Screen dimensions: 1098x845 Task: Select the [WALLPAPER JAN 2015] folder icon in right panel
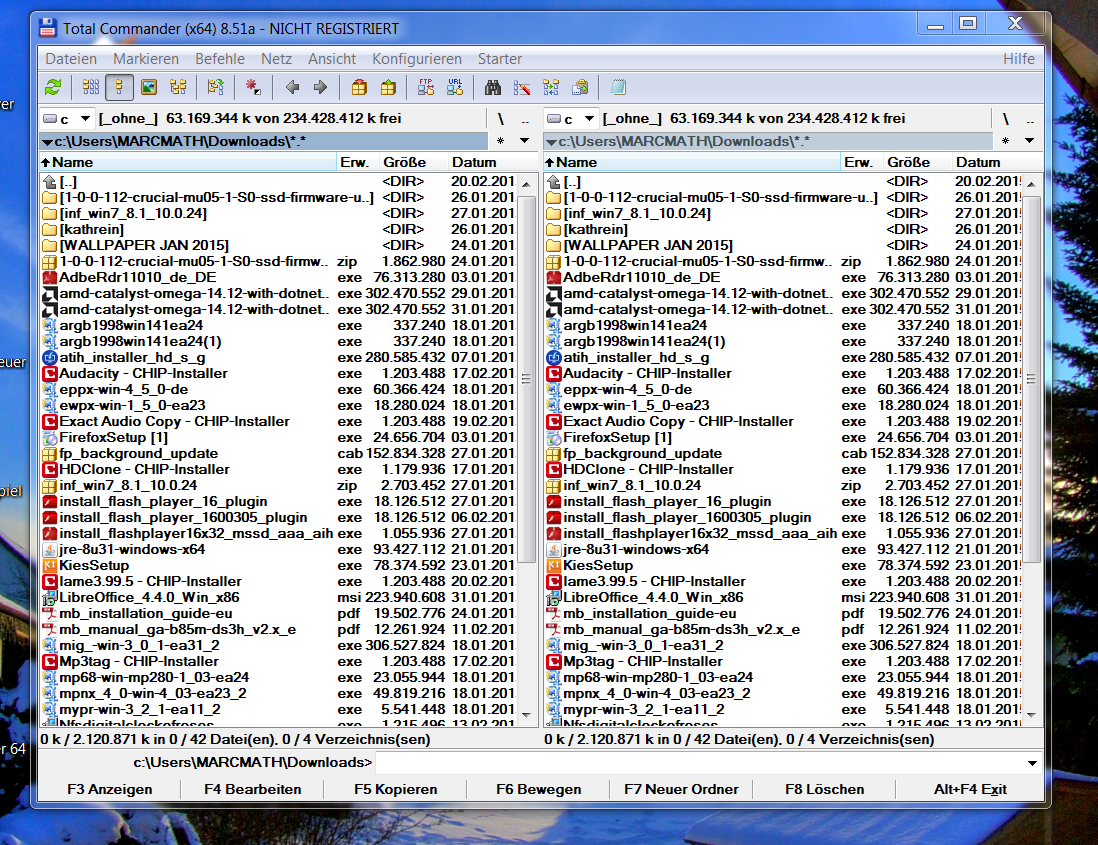[553, 246]
